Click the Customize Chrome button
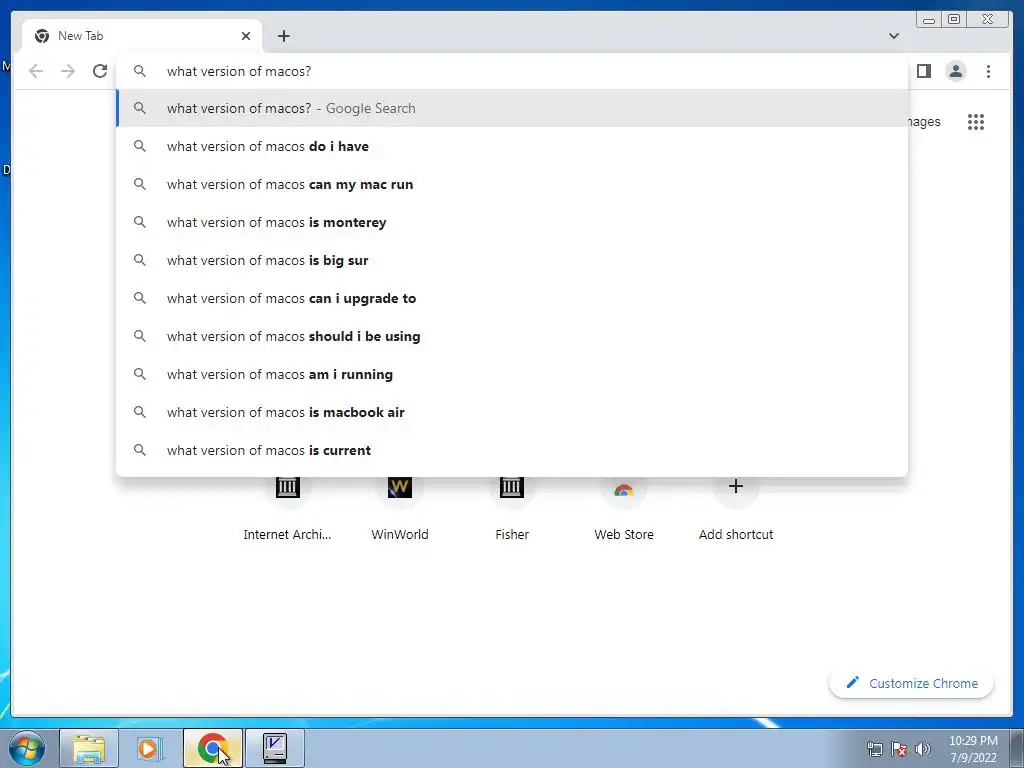Image resolution: width=1024 pixels, height=768 pixels. point(912,683)
